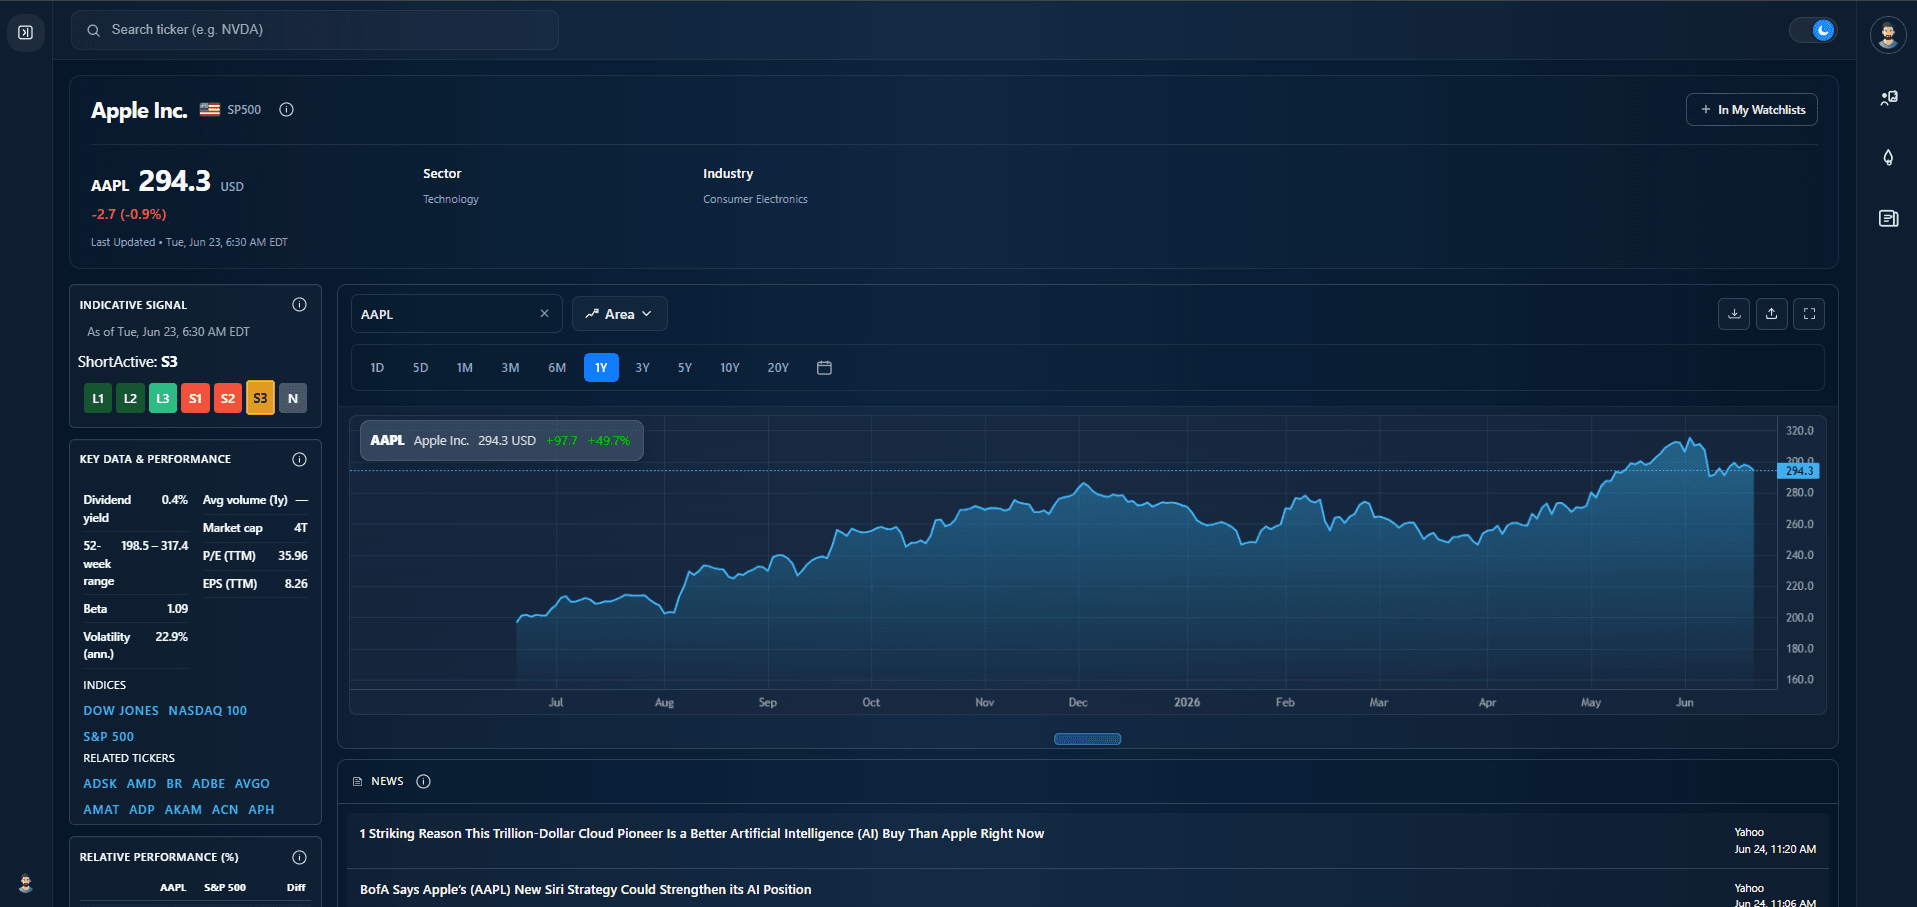1917x907 pixels.
Task: Open the info icon beside SP500
Action: click(x=286, y=110)
